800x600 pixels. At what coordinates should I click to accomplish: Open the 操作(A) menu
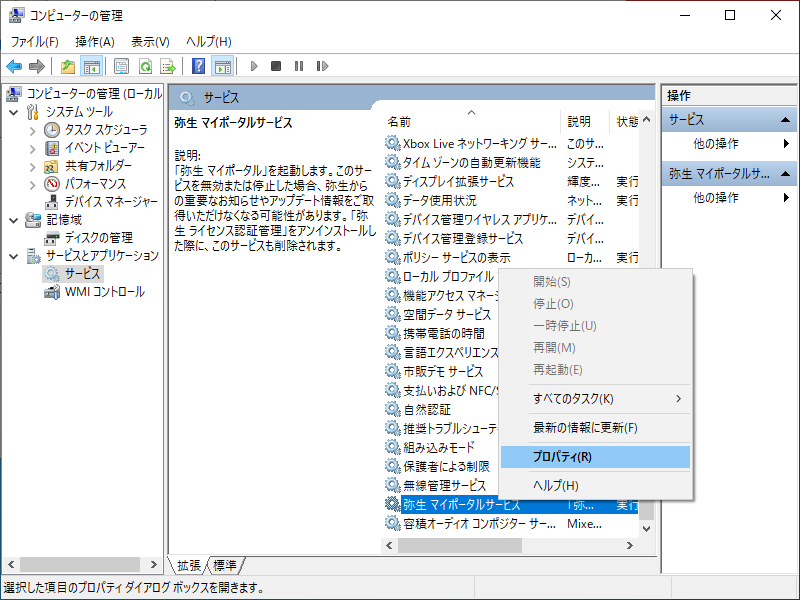(x=95, y=41)
